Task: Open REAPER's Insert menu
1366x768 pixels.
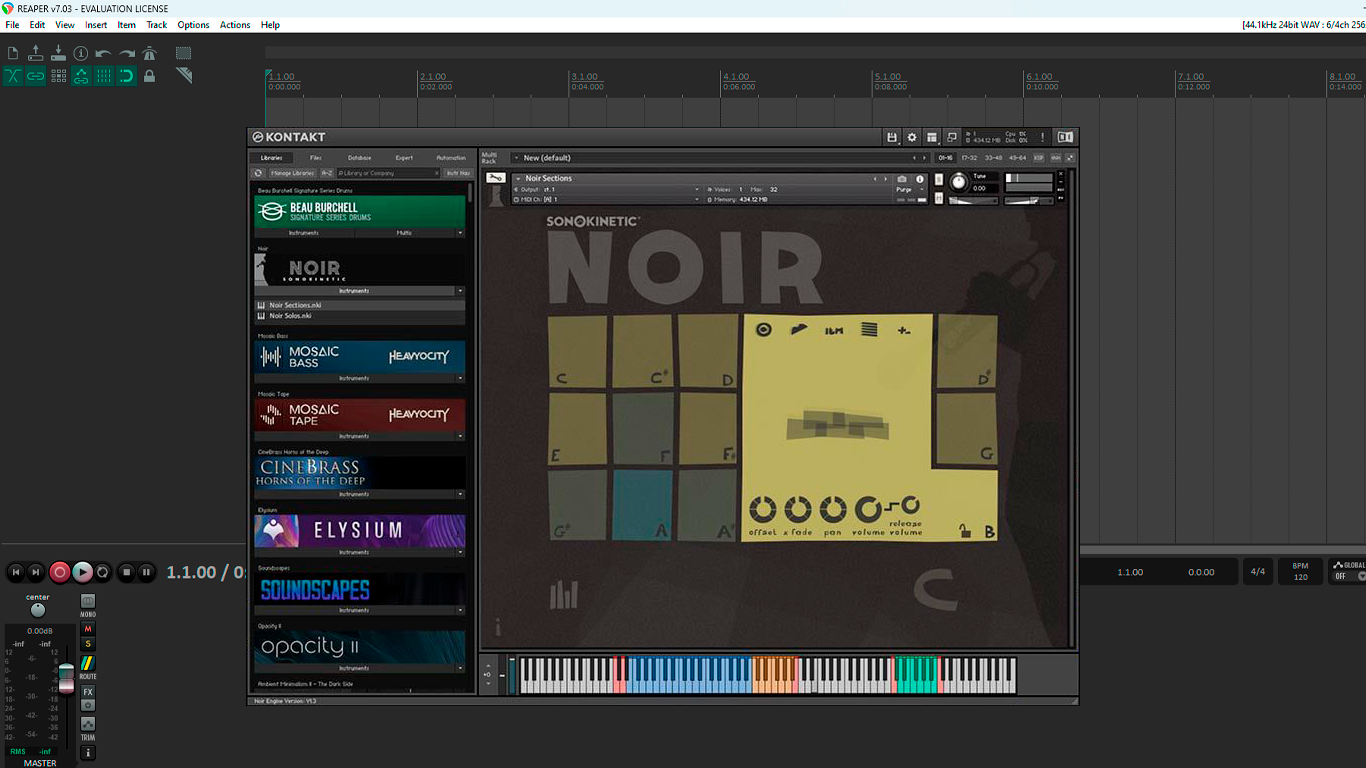Action: [x=96, y=25]
